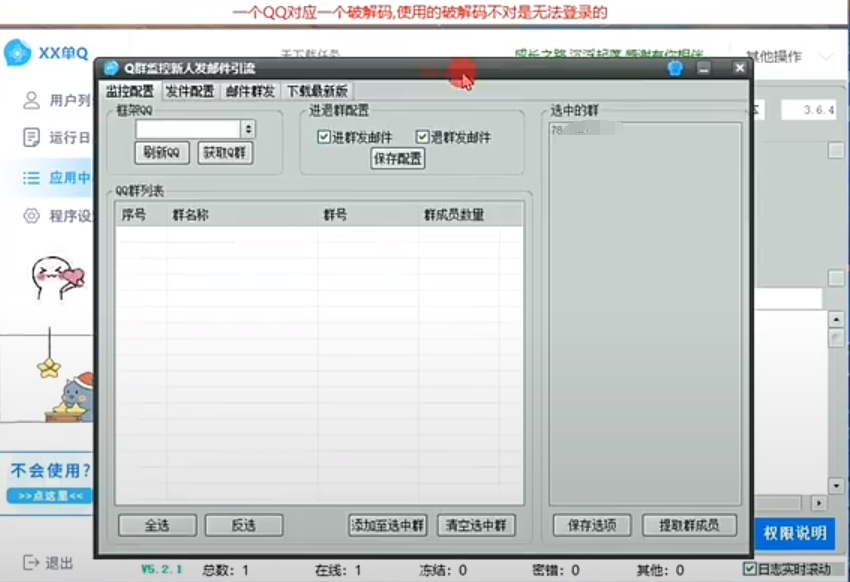Click the 不会使用? help text
The width and height of the screenshot is (850, 582).
(x=51, y=471)
